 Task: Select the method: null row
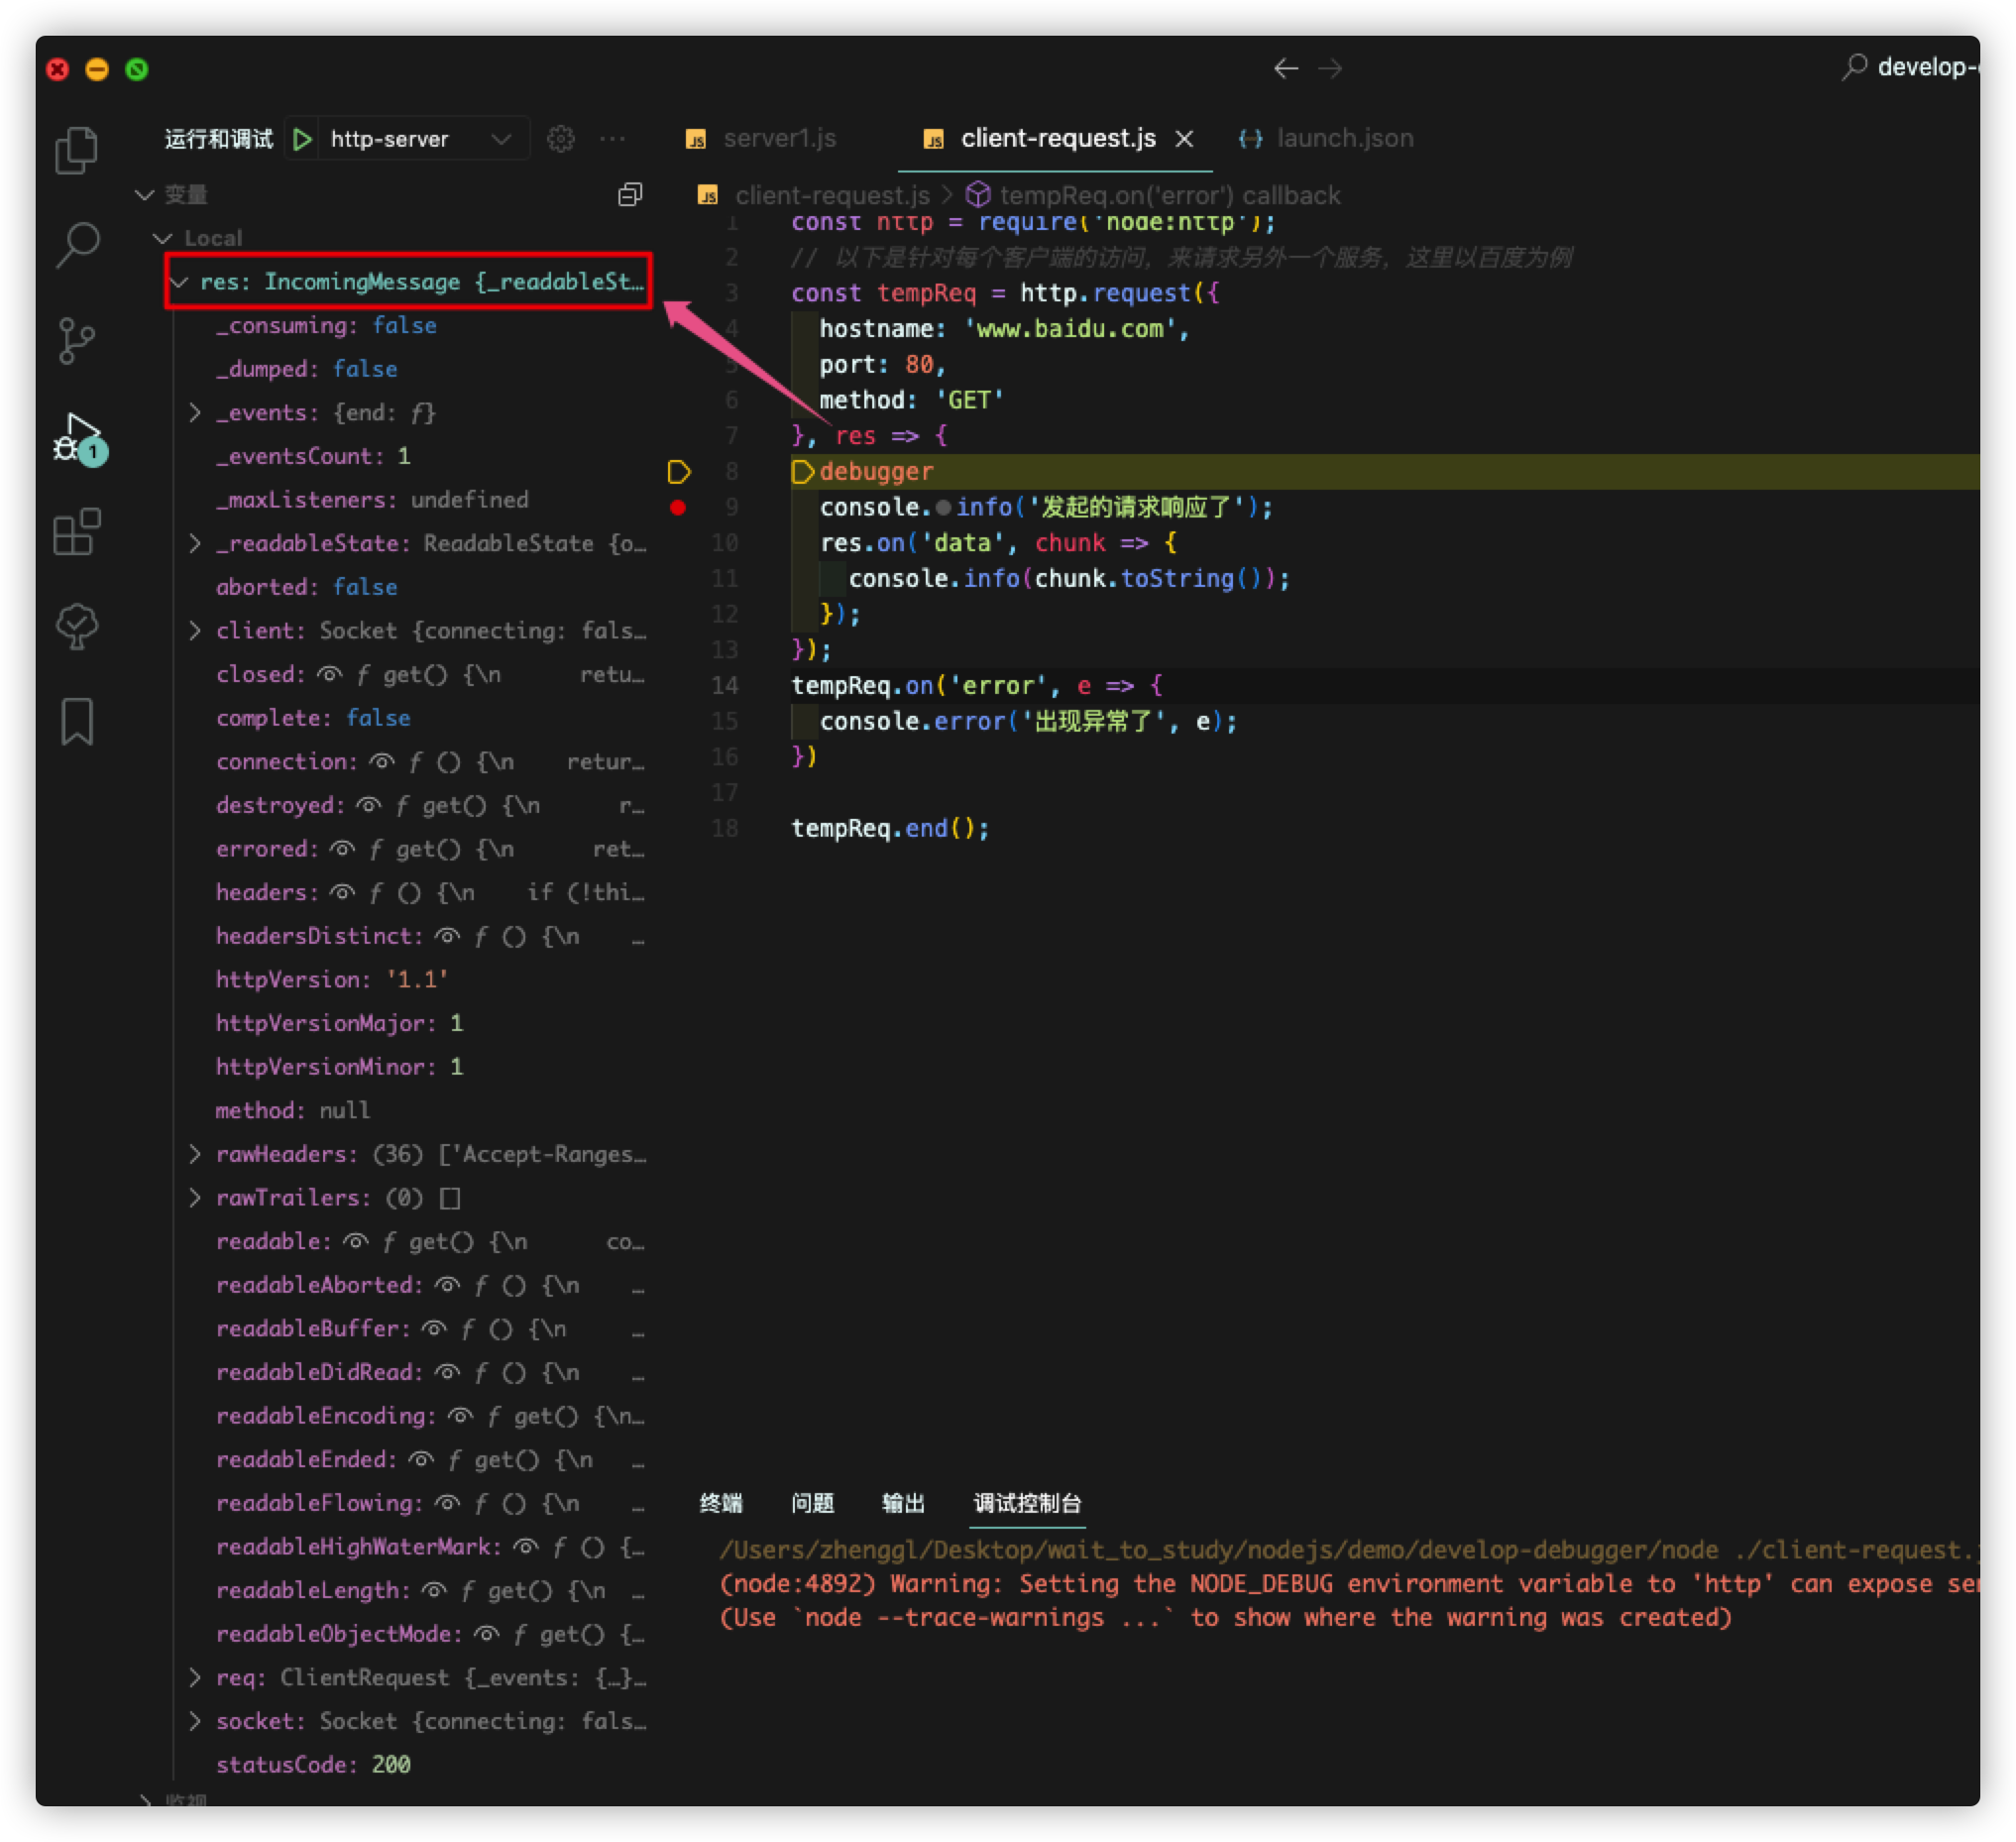(400, 1111)
